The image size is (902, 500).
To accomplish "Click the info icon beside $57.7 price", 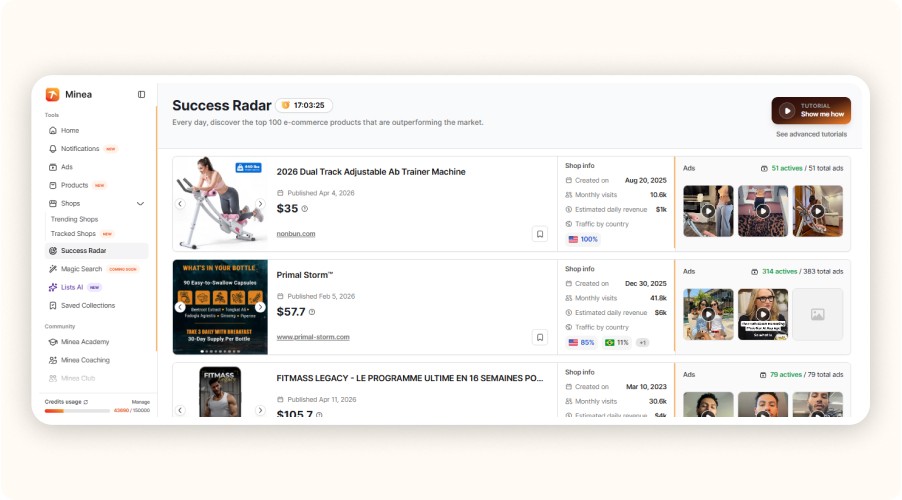I will click(312, 312).
